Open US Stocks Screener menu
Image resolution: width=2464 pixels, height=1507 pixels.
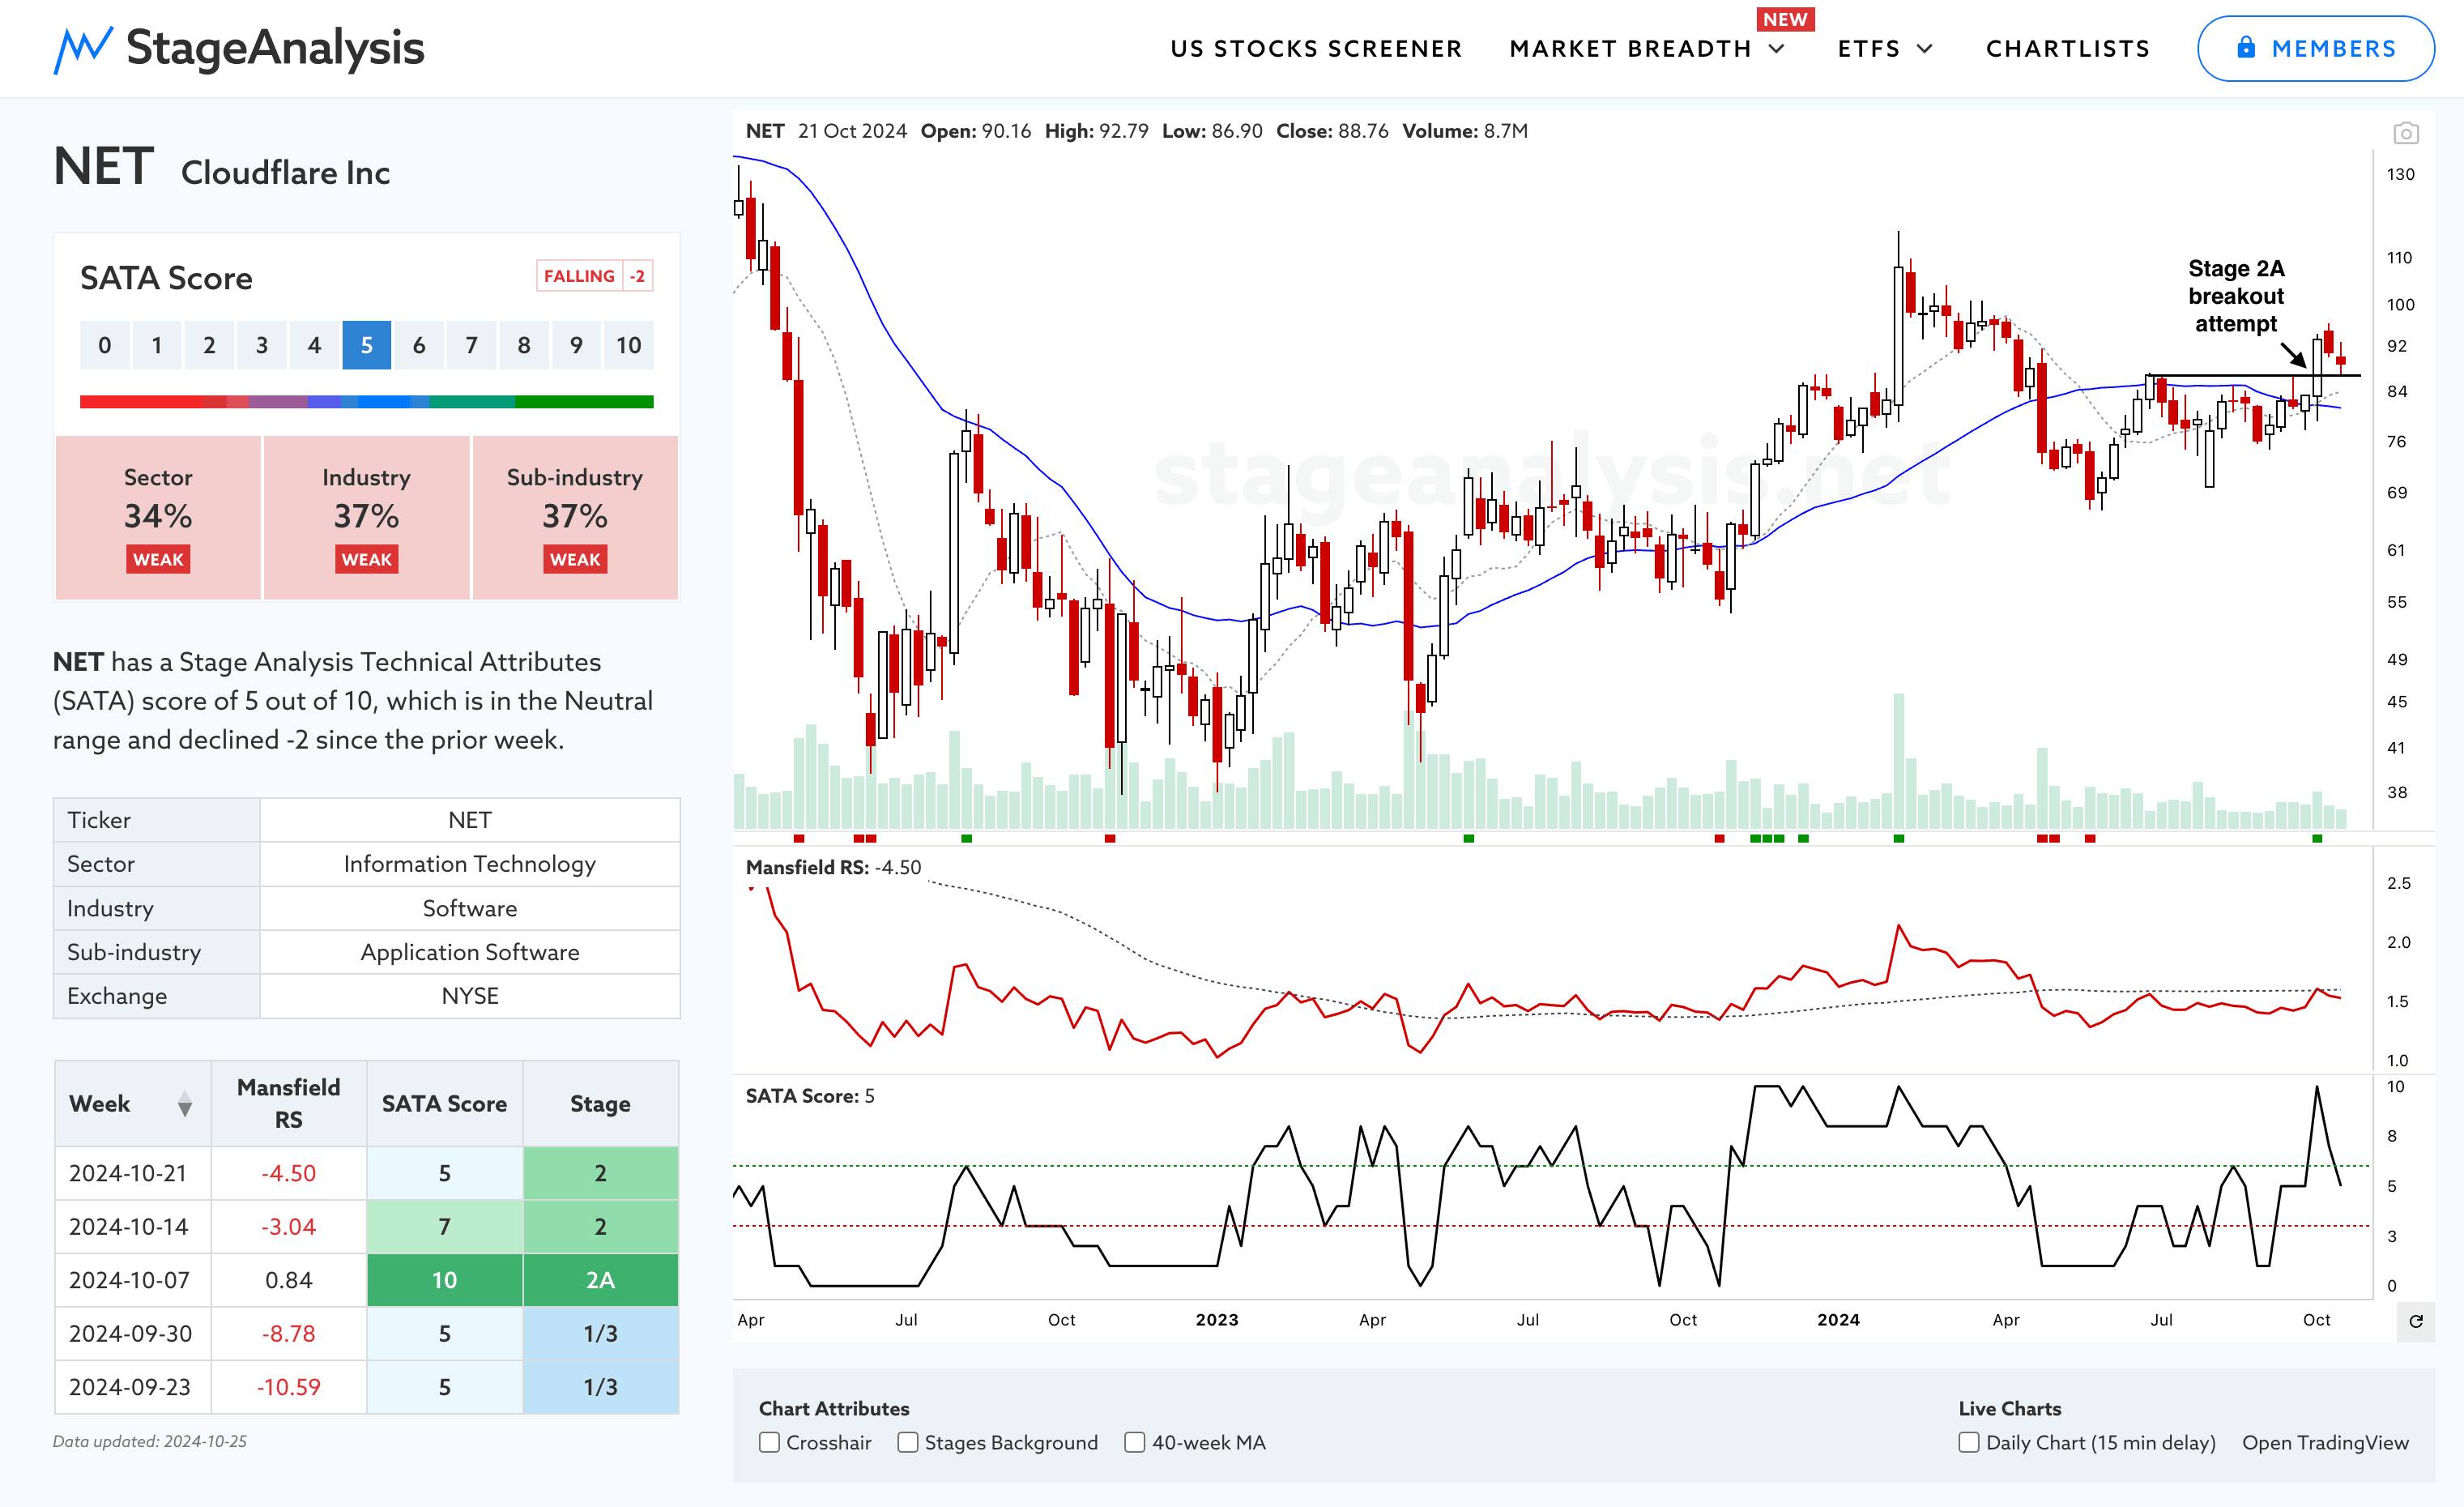tap(1316, 49)
